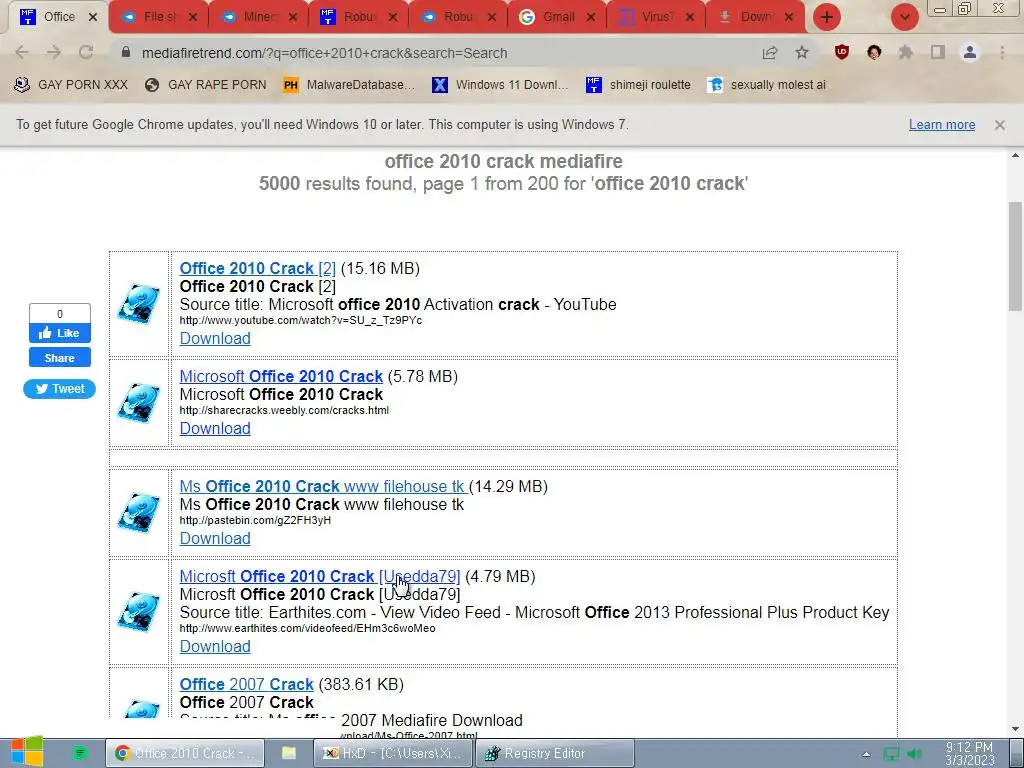Click the disk icon beside the filehouse tk entry
Image resolution: width=1024 pixels, height=768 pixels.
[x=138, y=513]
